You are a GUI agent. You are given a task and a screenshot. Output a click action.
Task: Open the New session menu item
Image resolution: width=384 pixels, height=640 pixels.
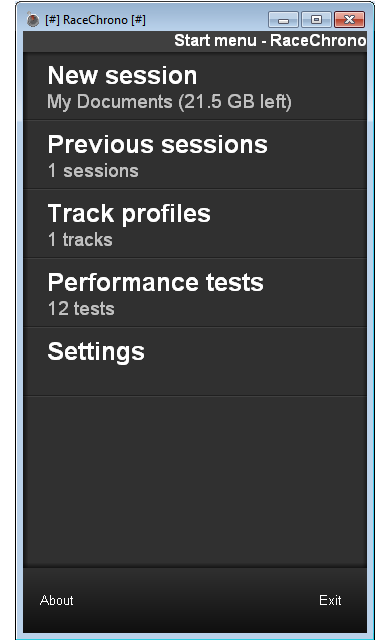tap(195, 86)
